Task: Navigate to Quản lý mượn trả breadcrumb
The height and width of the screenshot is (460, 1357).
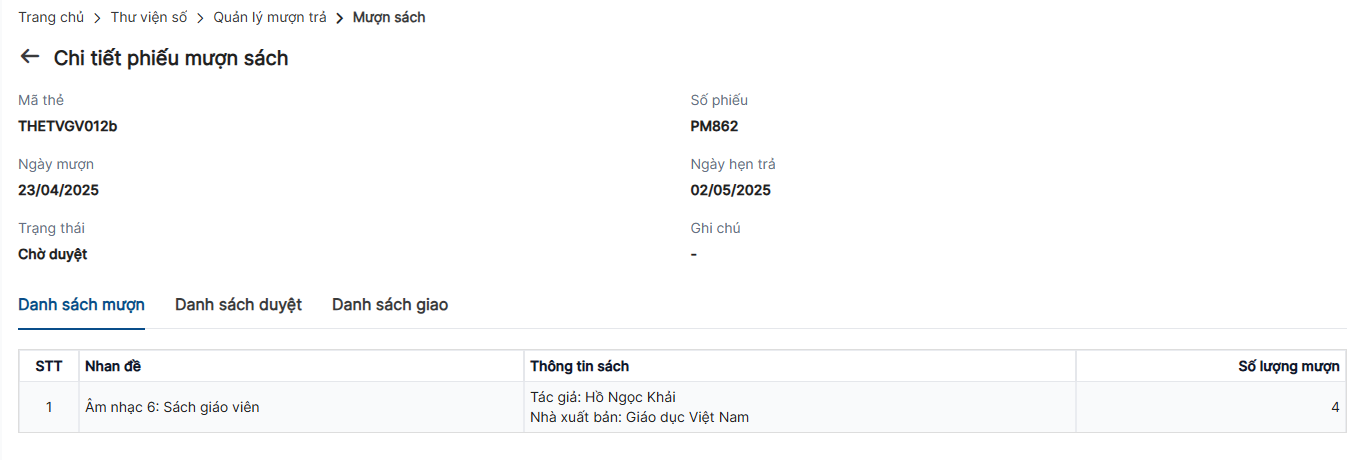Action: 270,17
